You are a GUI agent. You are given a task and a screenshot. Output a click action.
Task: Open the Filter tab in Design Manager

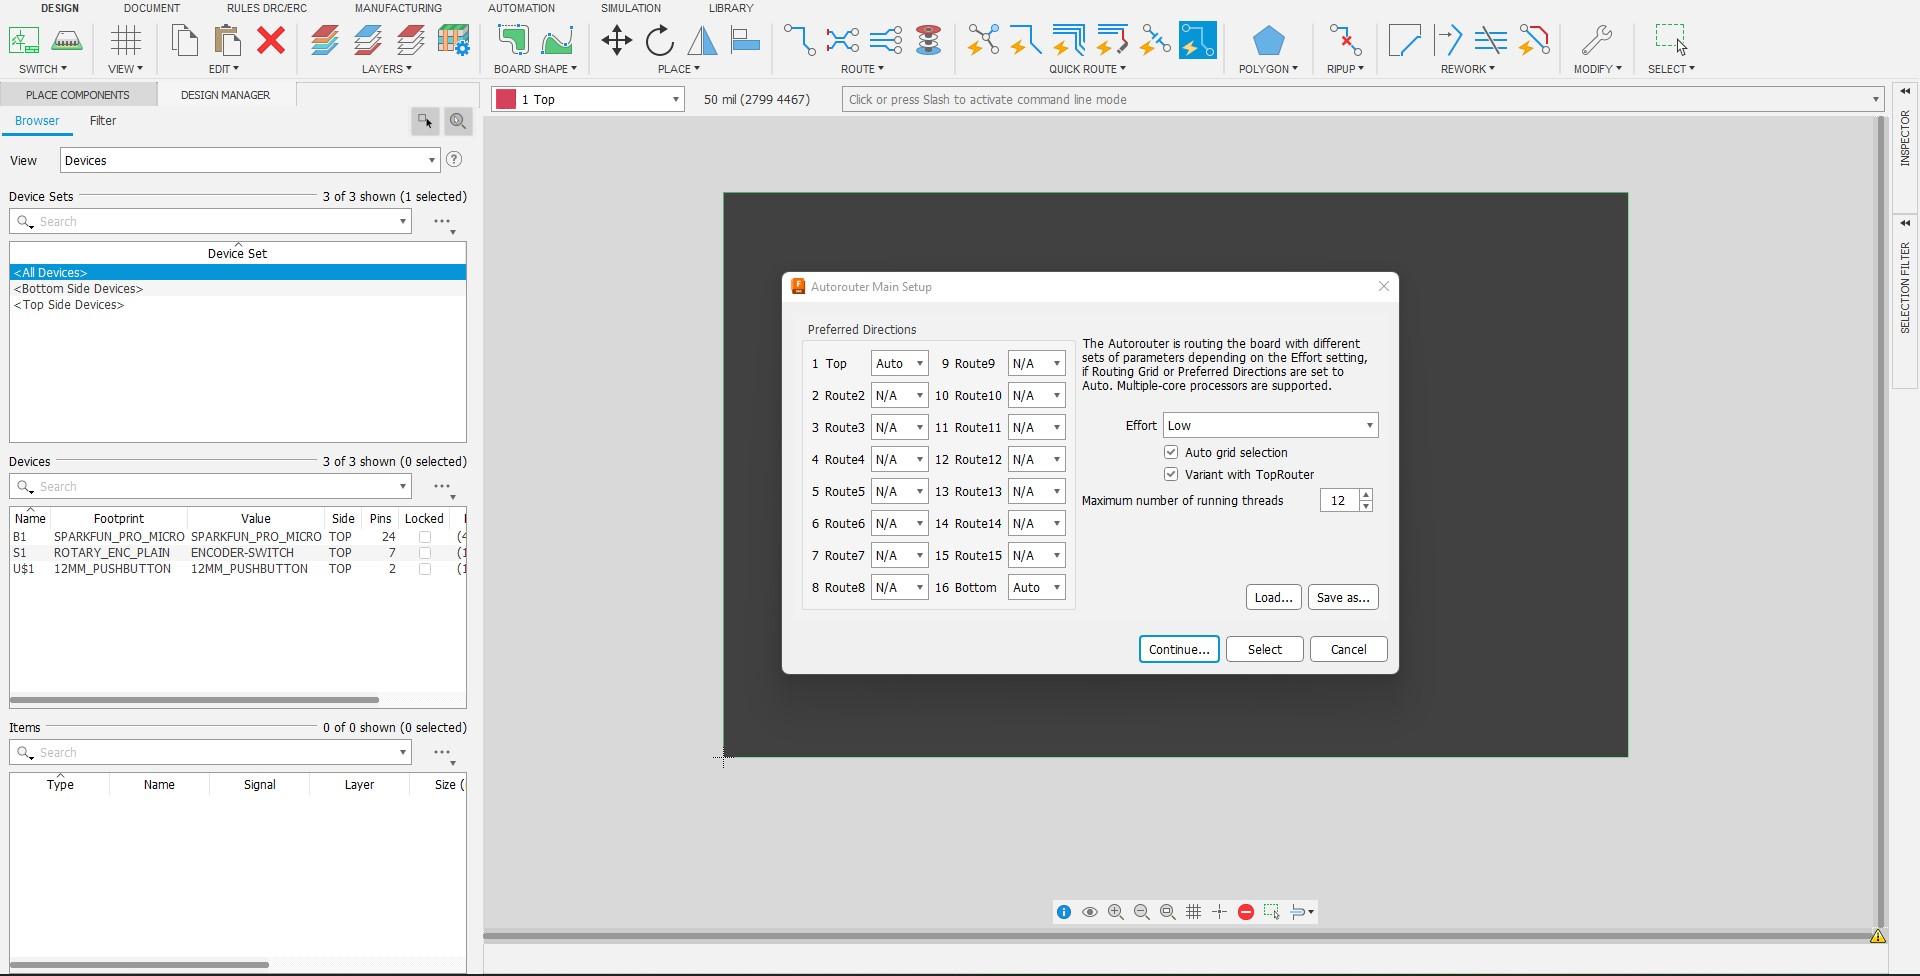pyautogui.click(x=103, y=121)
